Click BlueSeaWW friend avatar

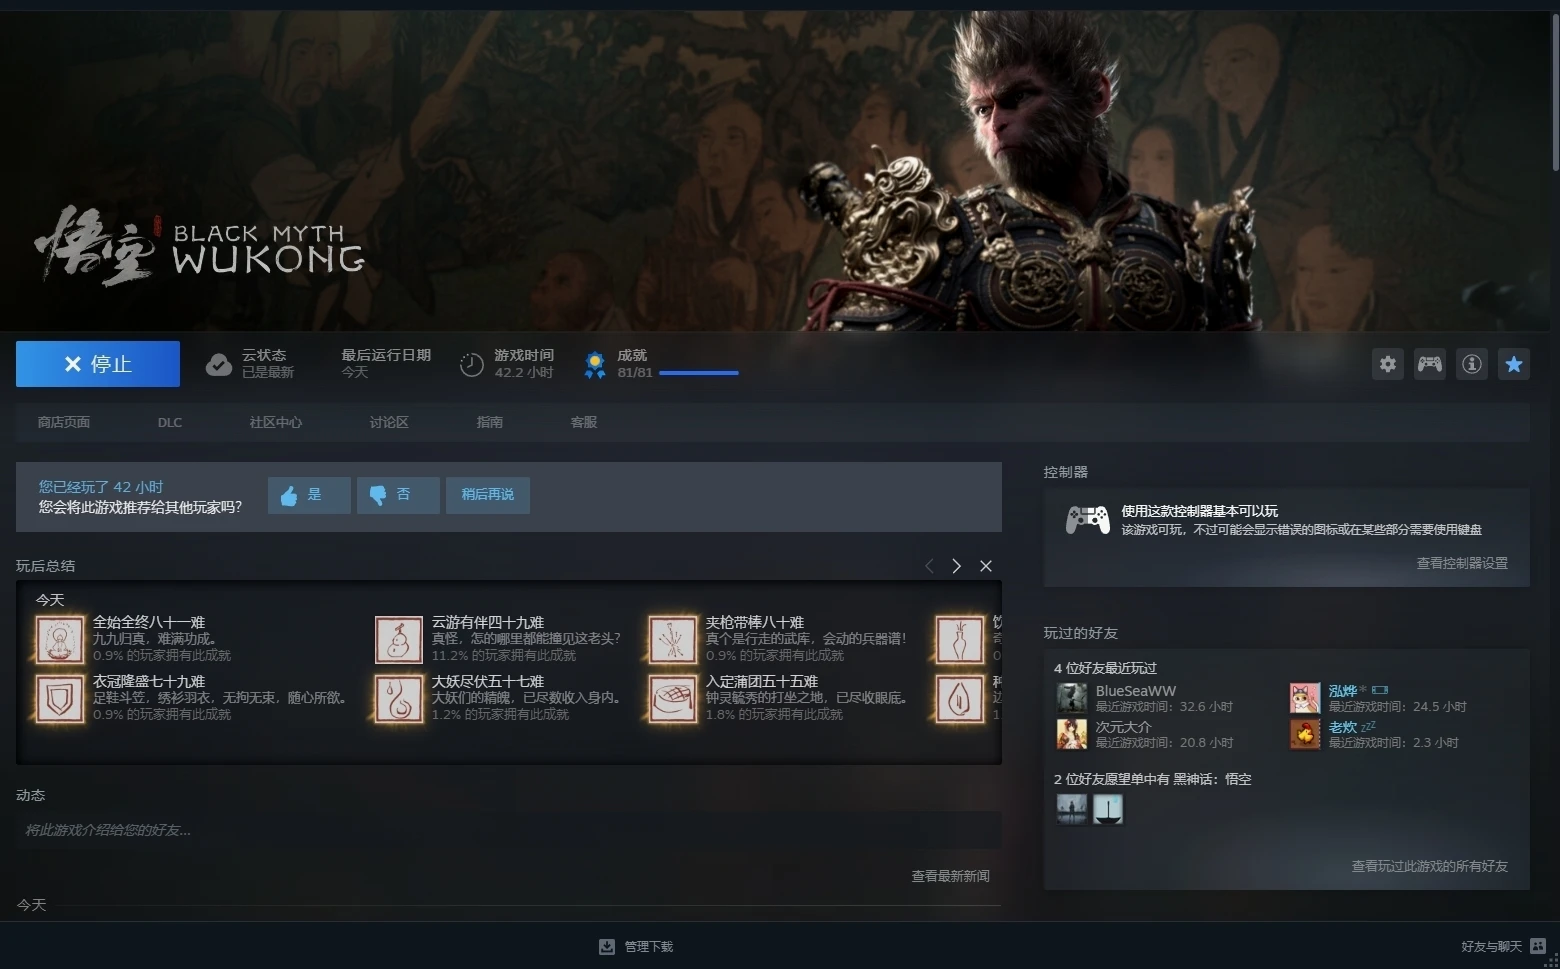(1072, 698)
